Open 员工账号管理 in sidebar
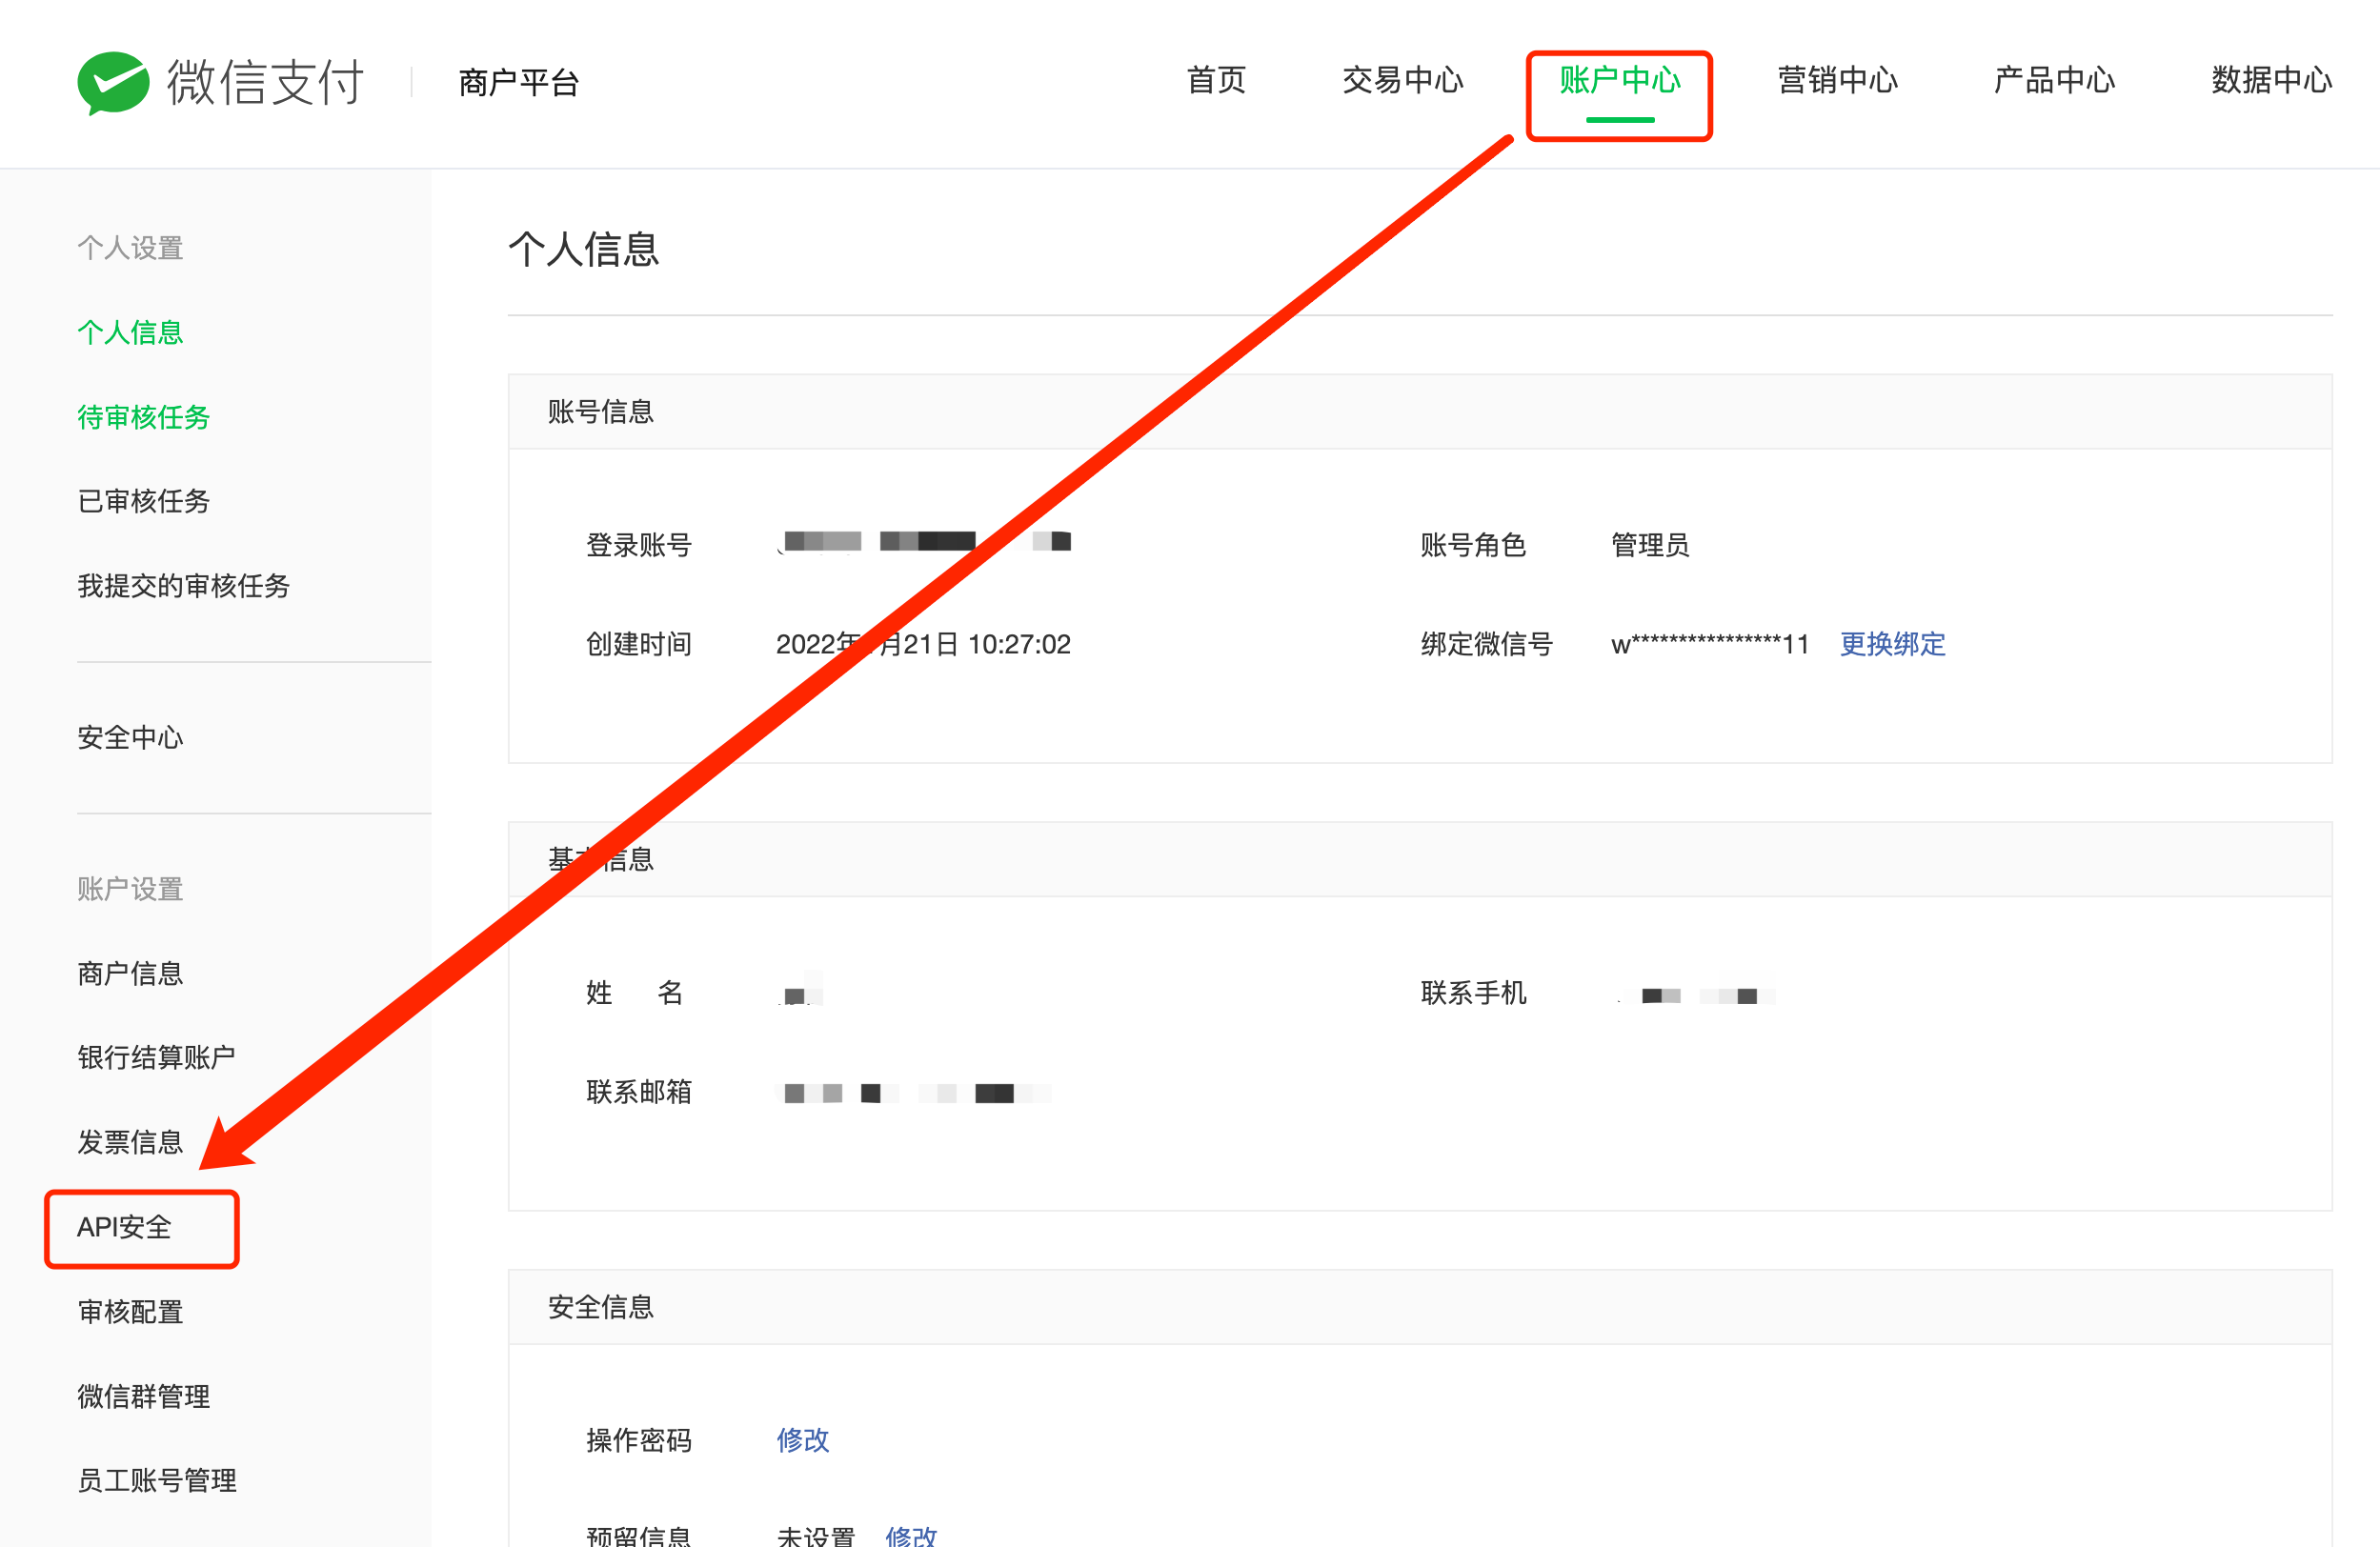This screenshot has width=2380, height=1547. pyautogui.click(x=157, y=1480)
